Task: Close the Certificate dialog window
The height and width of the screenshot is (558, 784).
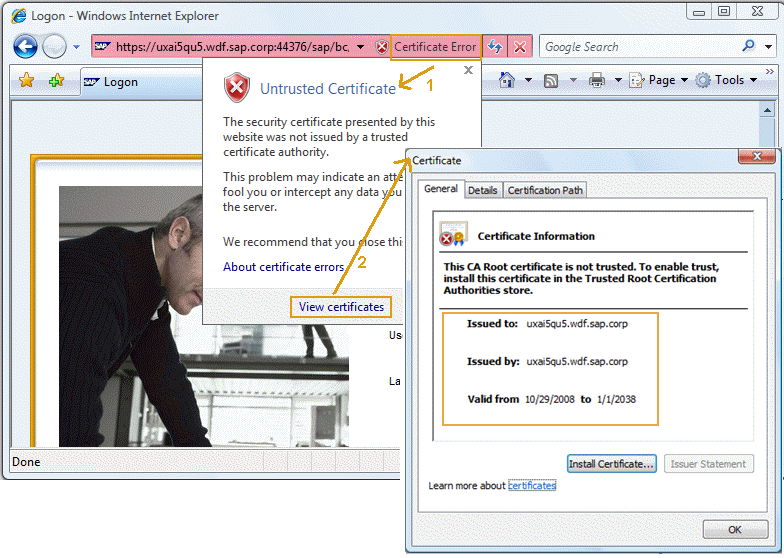Action: 758,156
